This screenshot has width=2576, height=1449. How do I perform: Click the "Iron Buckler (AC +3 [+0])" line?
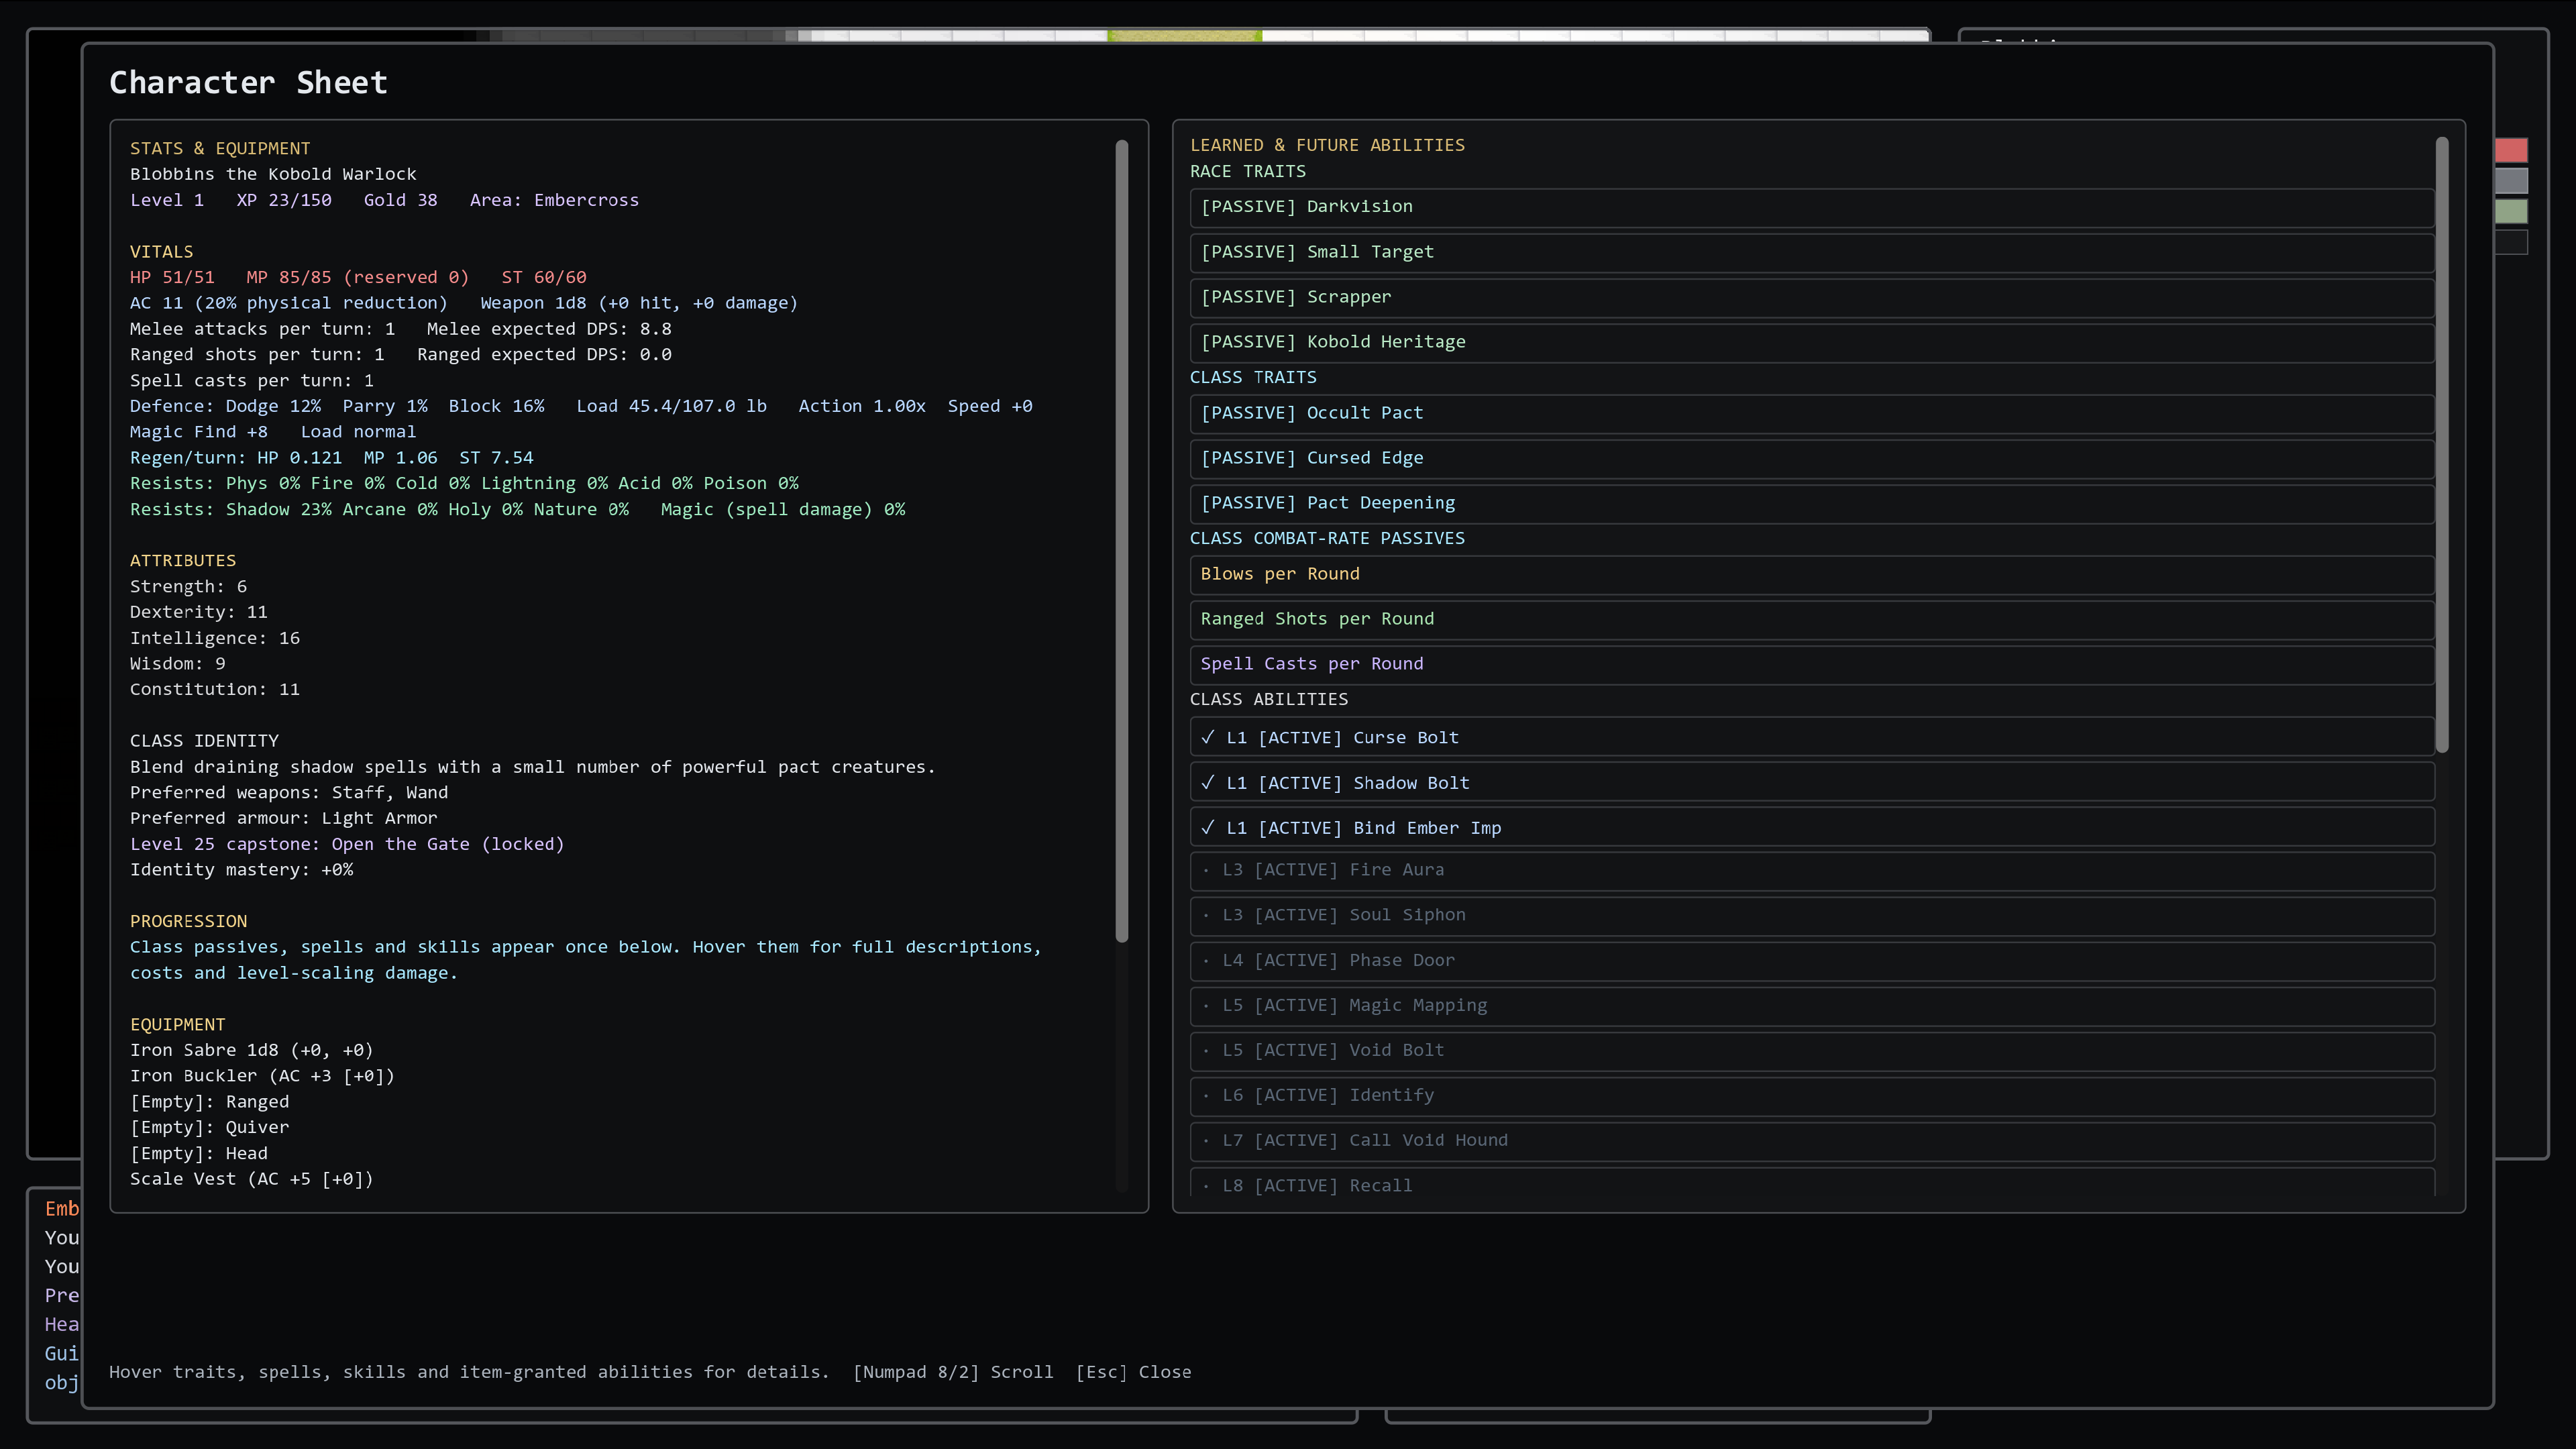(x=262, y=1076)
